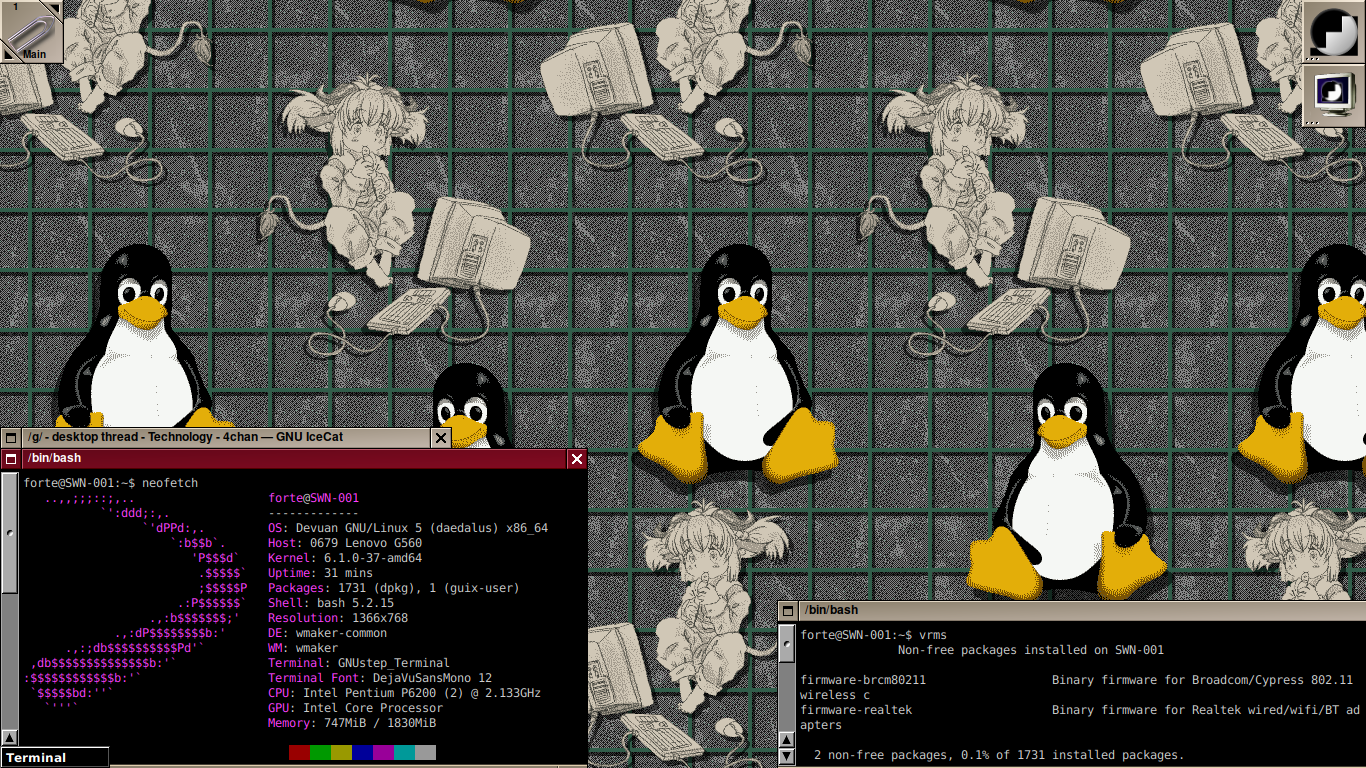This screenshot has height=768, width=1366.
Task: Click the 'CPU: Intel Pentium P6200' line
Action: pyautogui.click(x=405, y=693)
